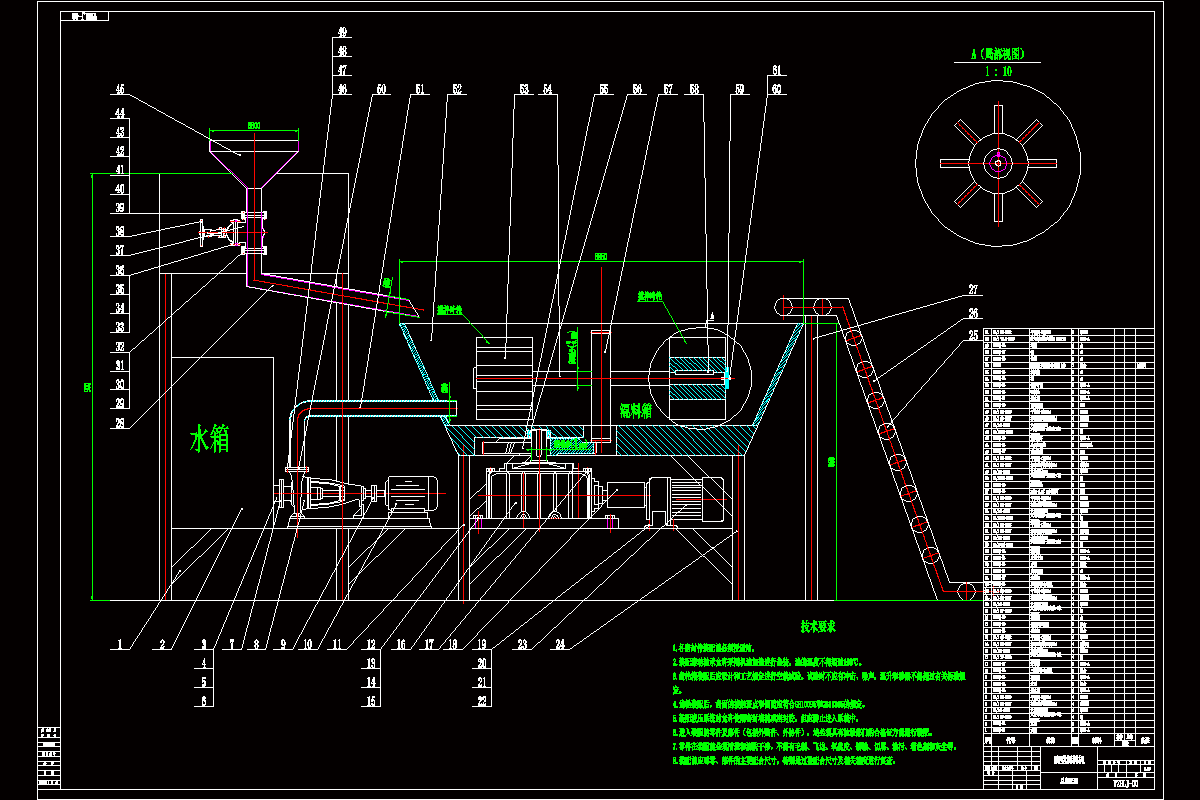The width and height of the screenshot is (1200, 800).
Task: Select part balloon number 49 at top
Action: click(x=342, y=33)
